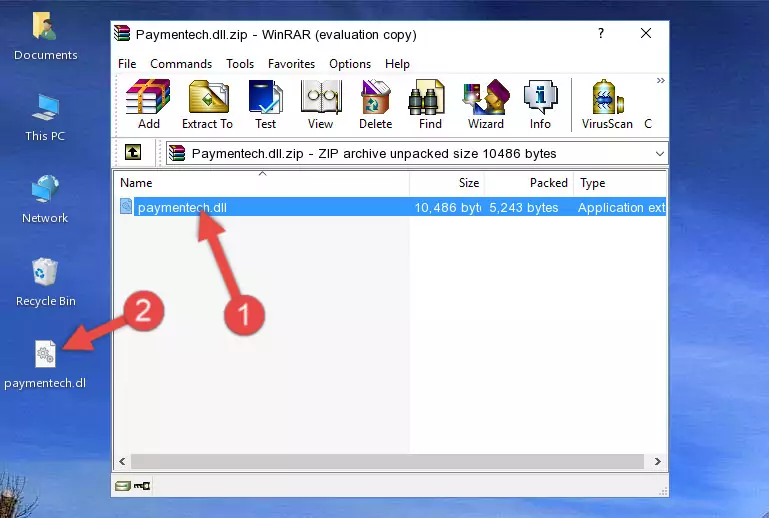Open the archive path dropdown

(660, 154)
